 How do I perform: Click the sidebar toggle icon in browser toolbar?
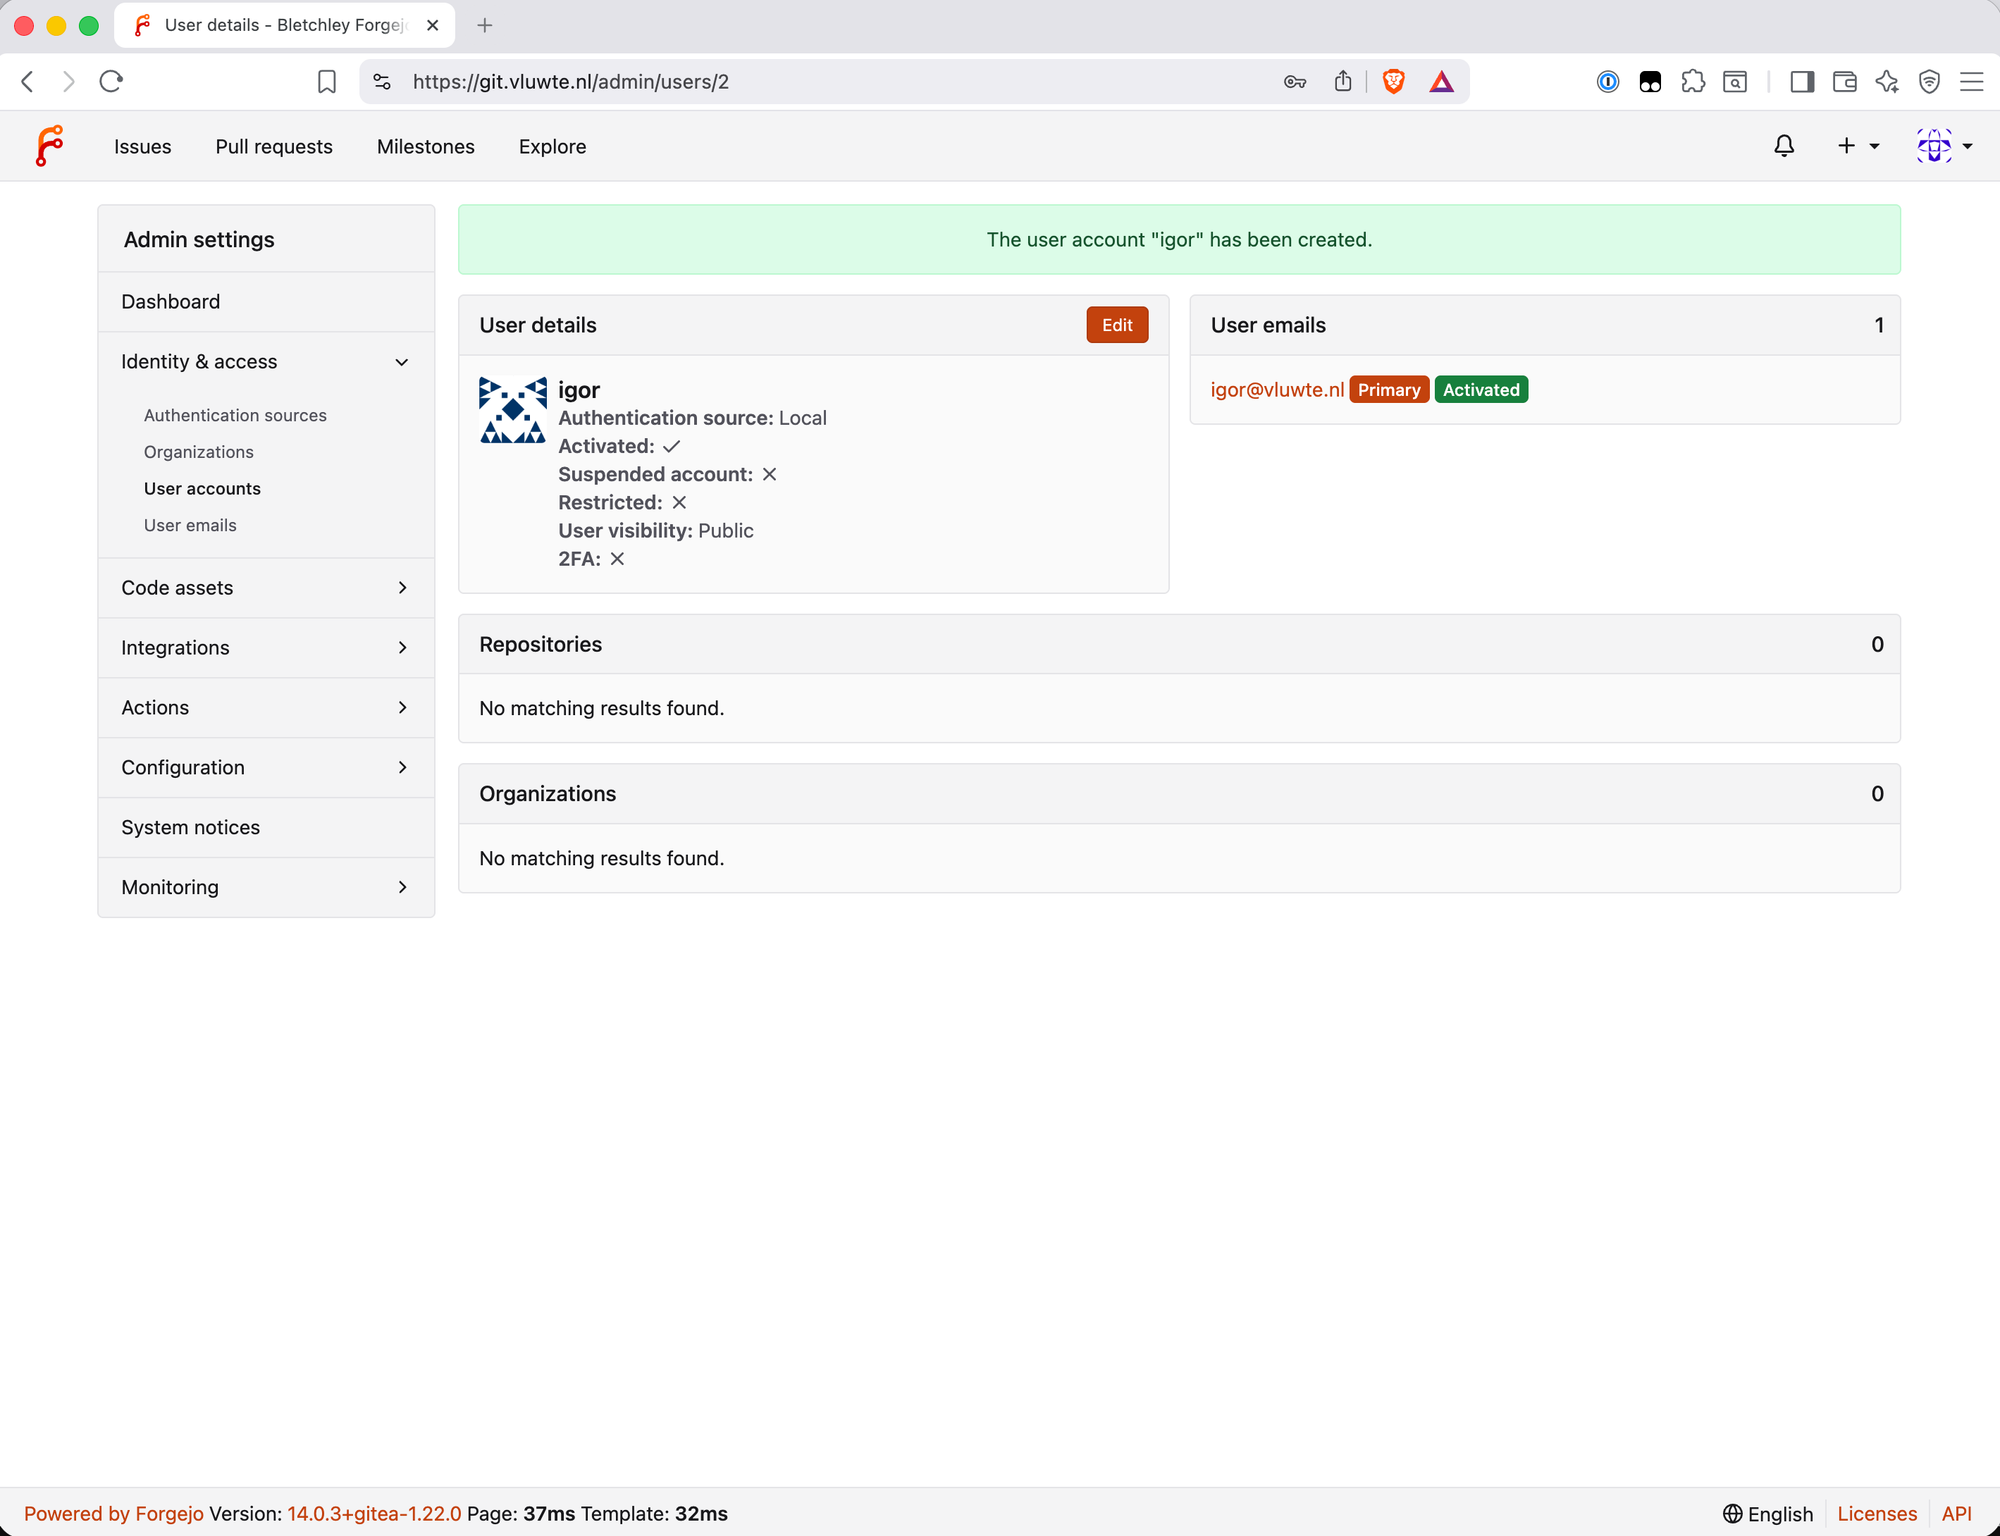point(1802,81)
